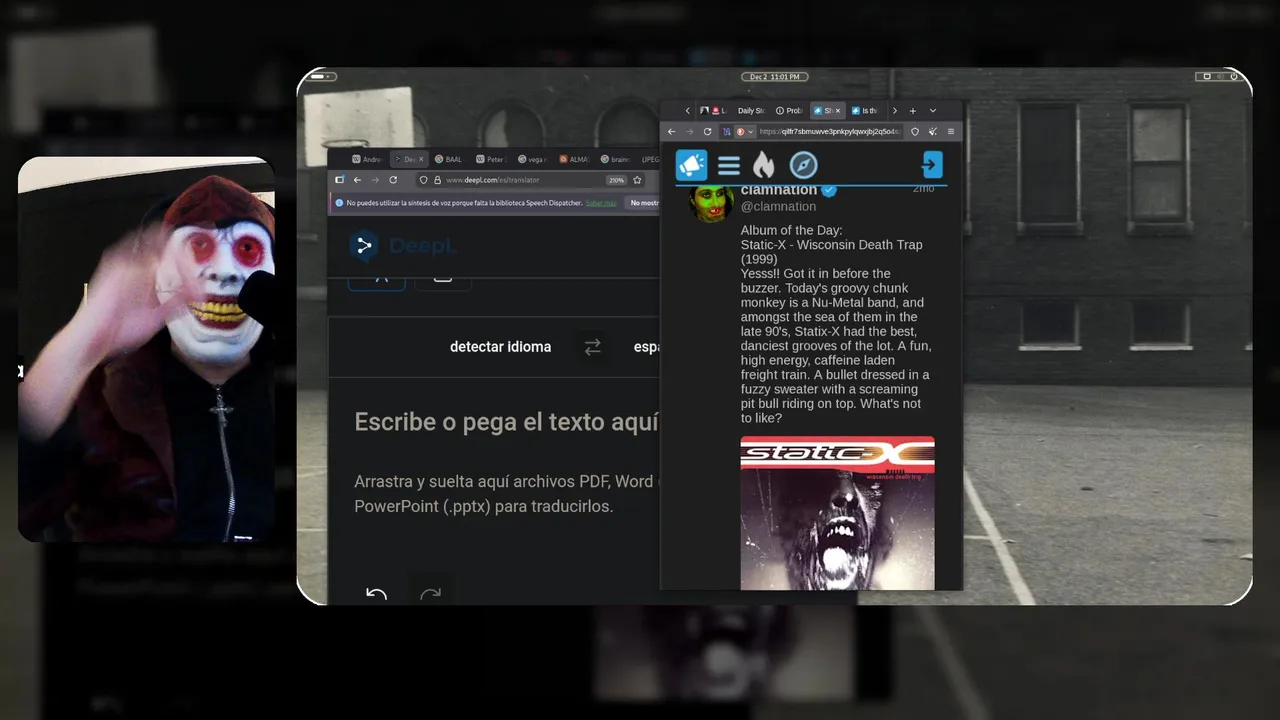Viewport: 1280px width, 720px height.
Task: Click the redo arrow in DeepL
Action: (431, 594)
